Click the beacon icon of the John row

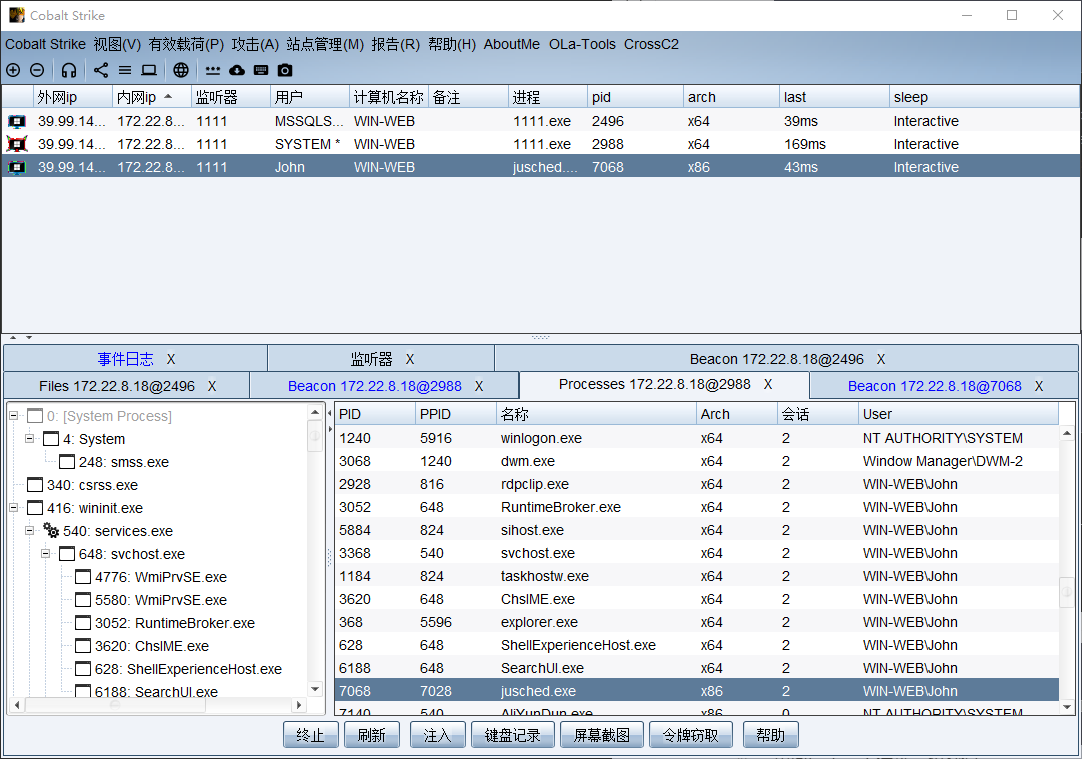click(17, 167)
